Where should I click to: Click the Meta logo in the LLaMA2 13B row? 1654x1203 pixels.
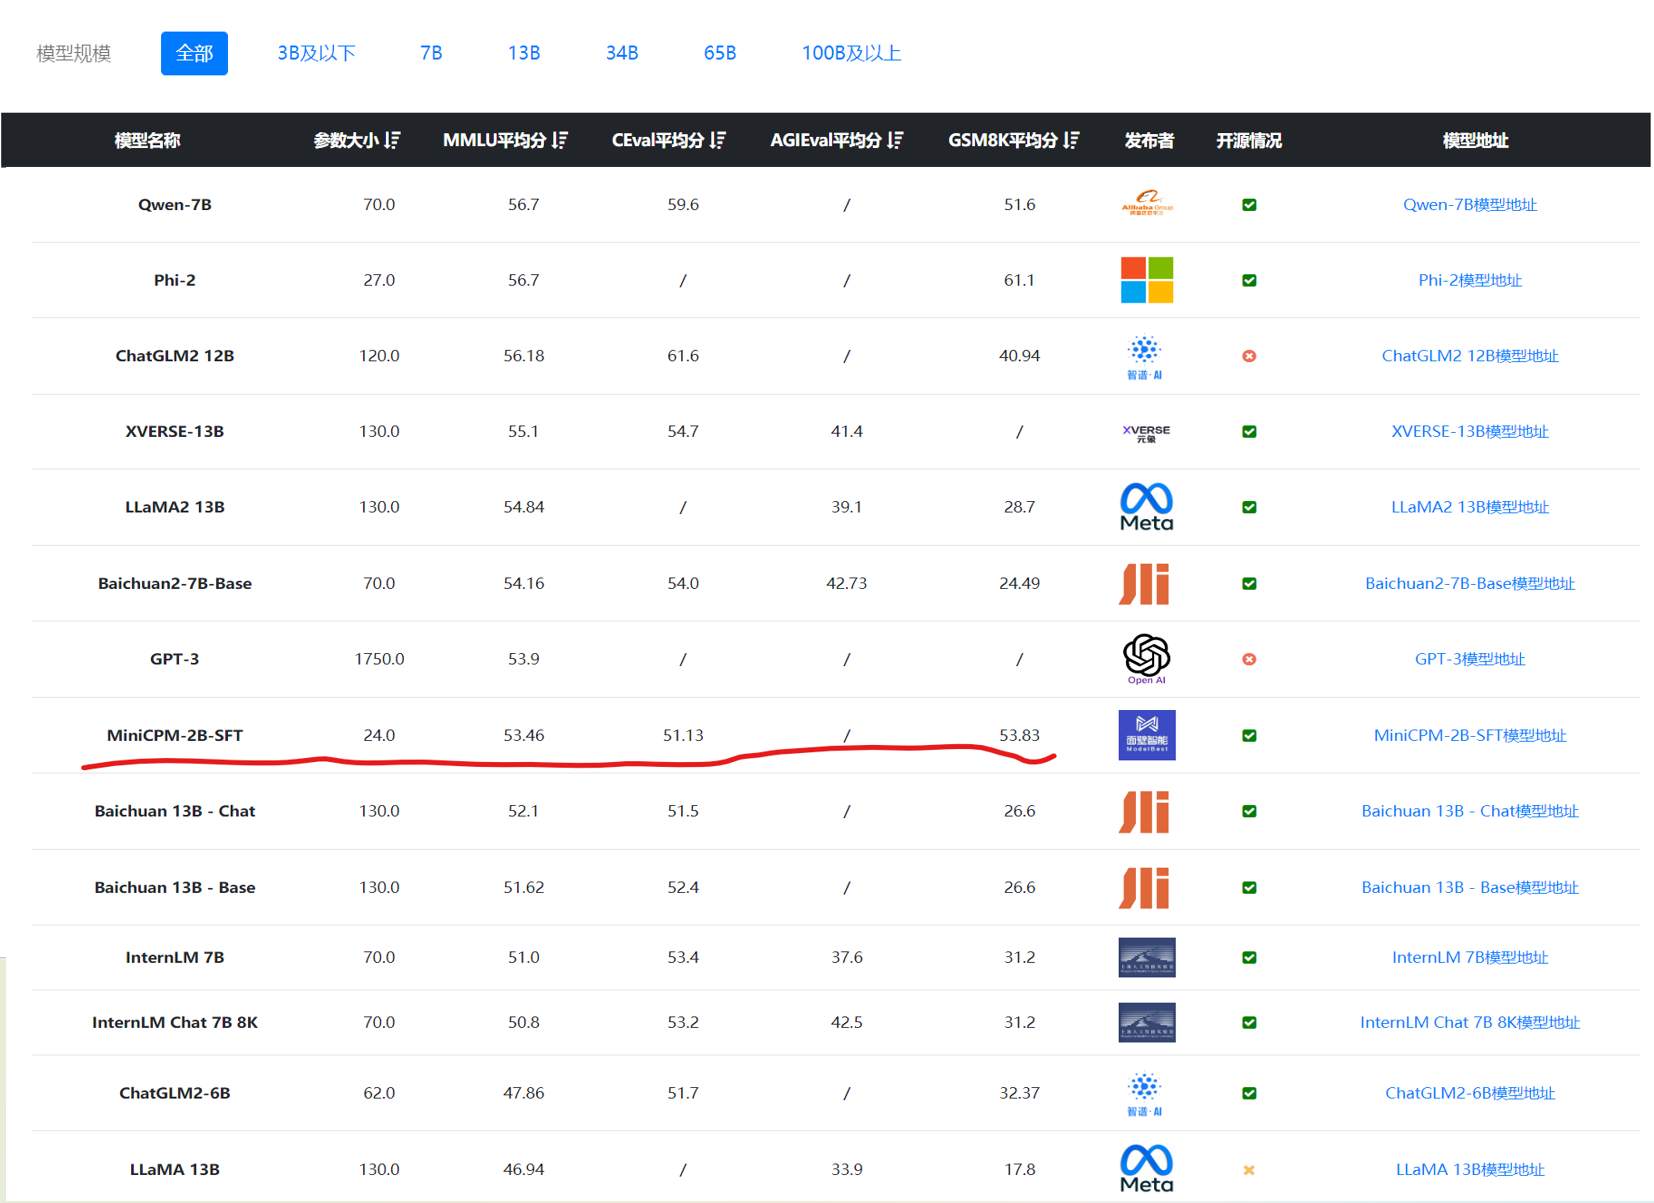pyautogui.click(x=1146, y=507)
